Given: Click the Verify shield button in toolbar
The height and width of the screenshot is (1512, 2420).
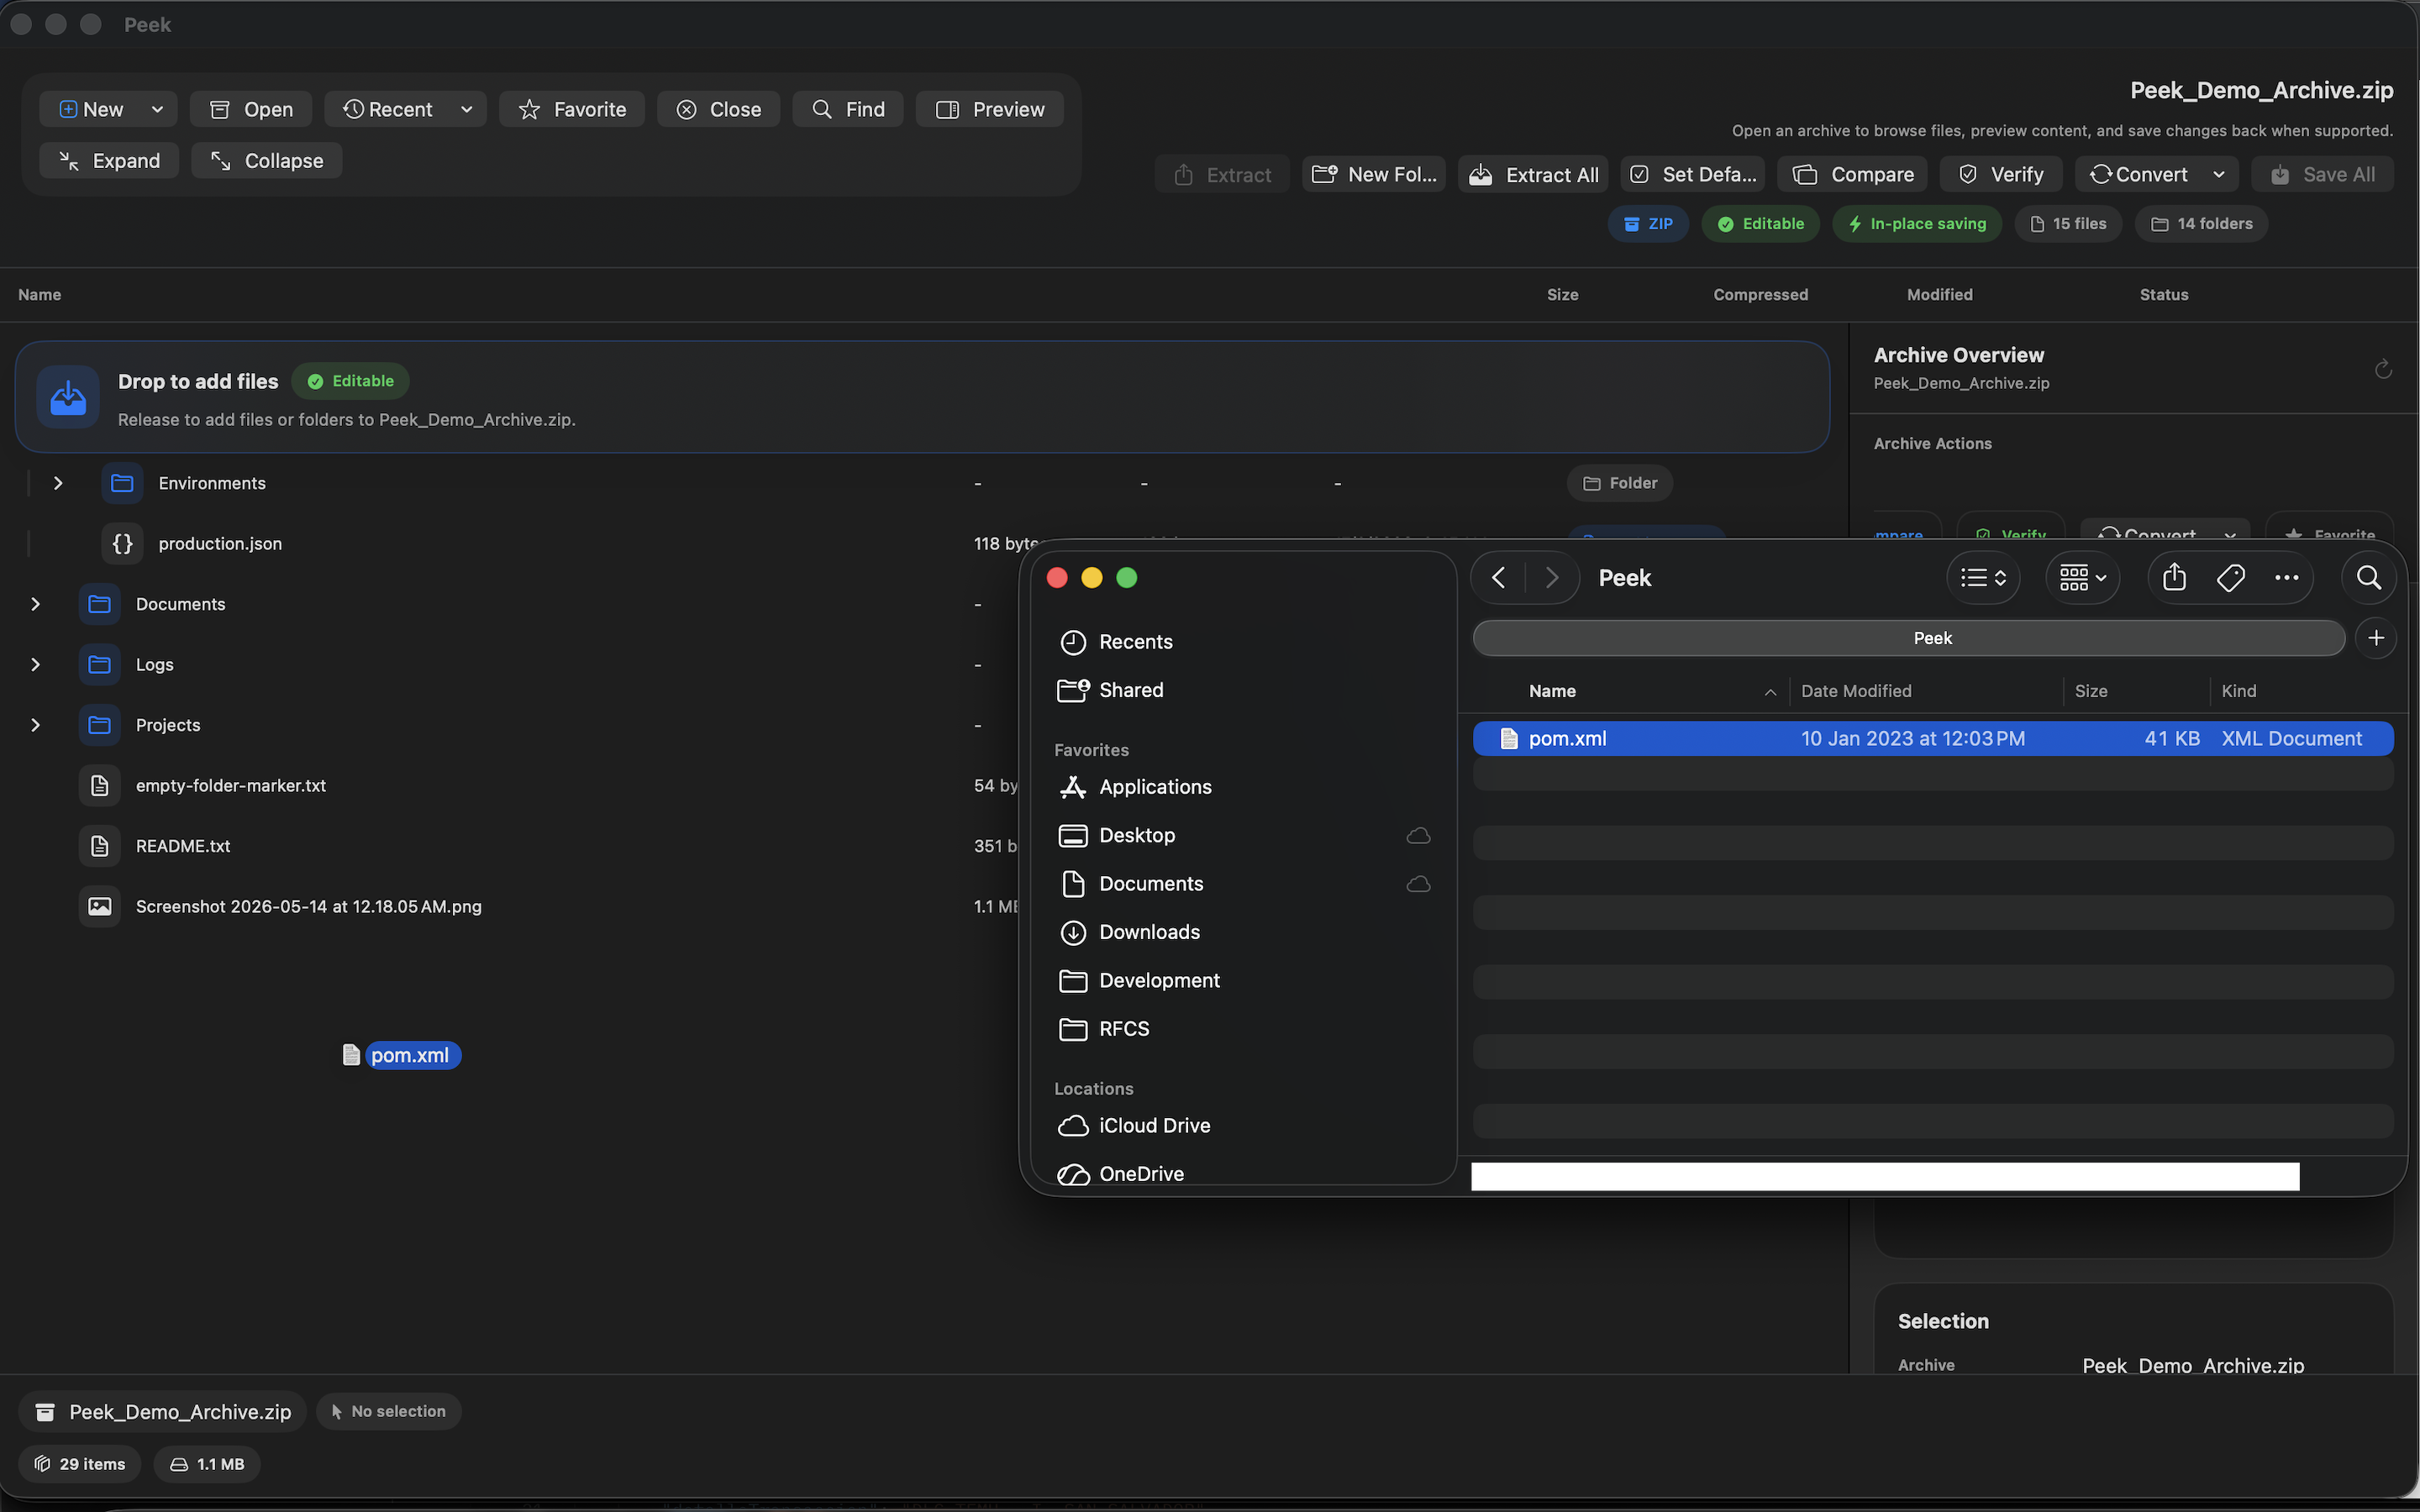Looking at the screenshot, I should tap(2001, 174).
